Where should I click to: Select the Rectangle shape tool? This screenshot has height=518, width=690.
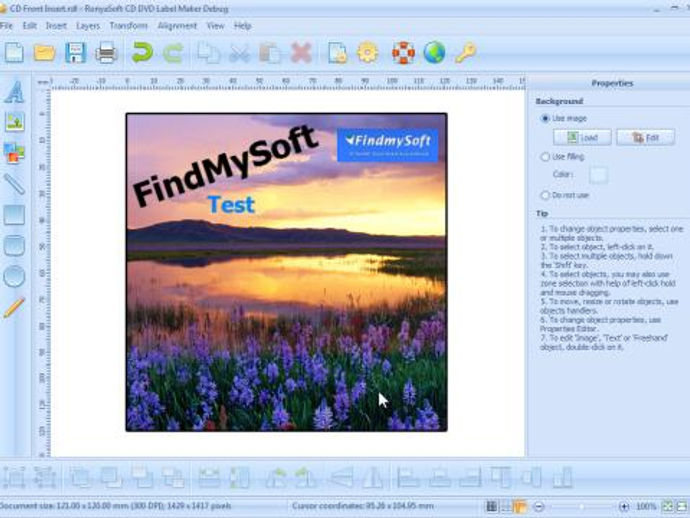(x=14, y=215)
